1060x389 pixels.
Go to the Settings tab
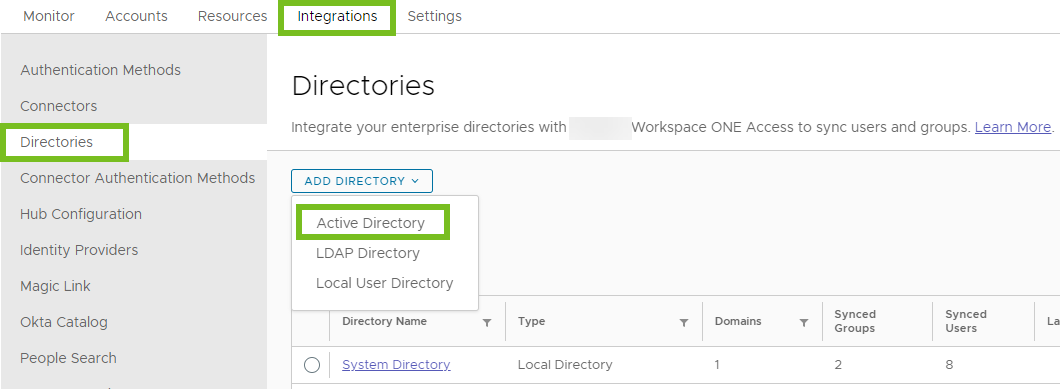[x=434, y=16]
